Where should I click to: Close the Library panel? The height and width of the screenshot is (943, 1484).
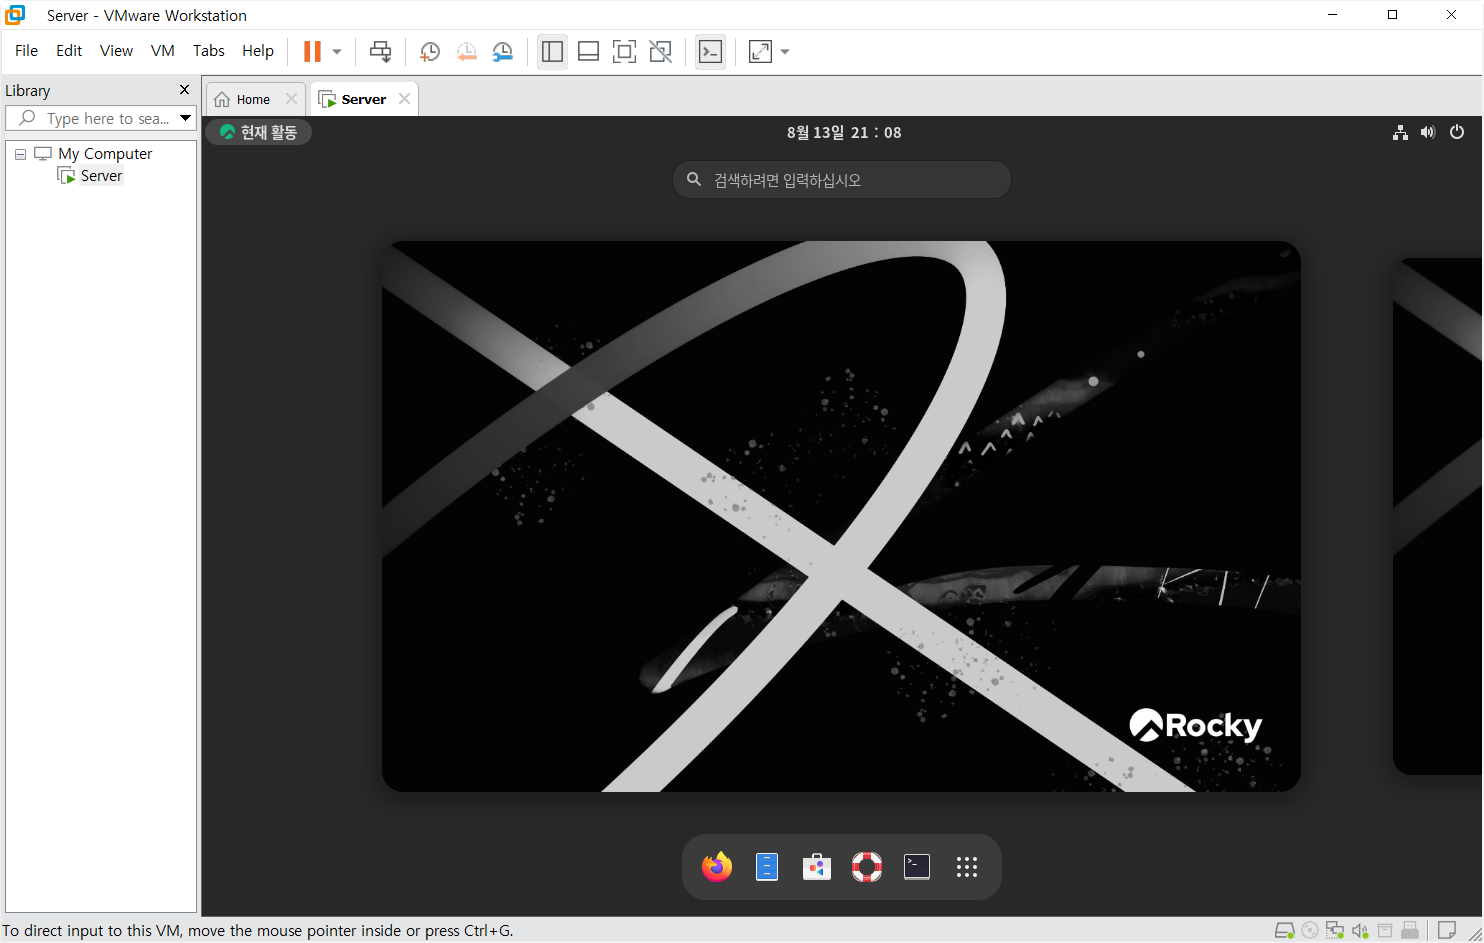184,90
